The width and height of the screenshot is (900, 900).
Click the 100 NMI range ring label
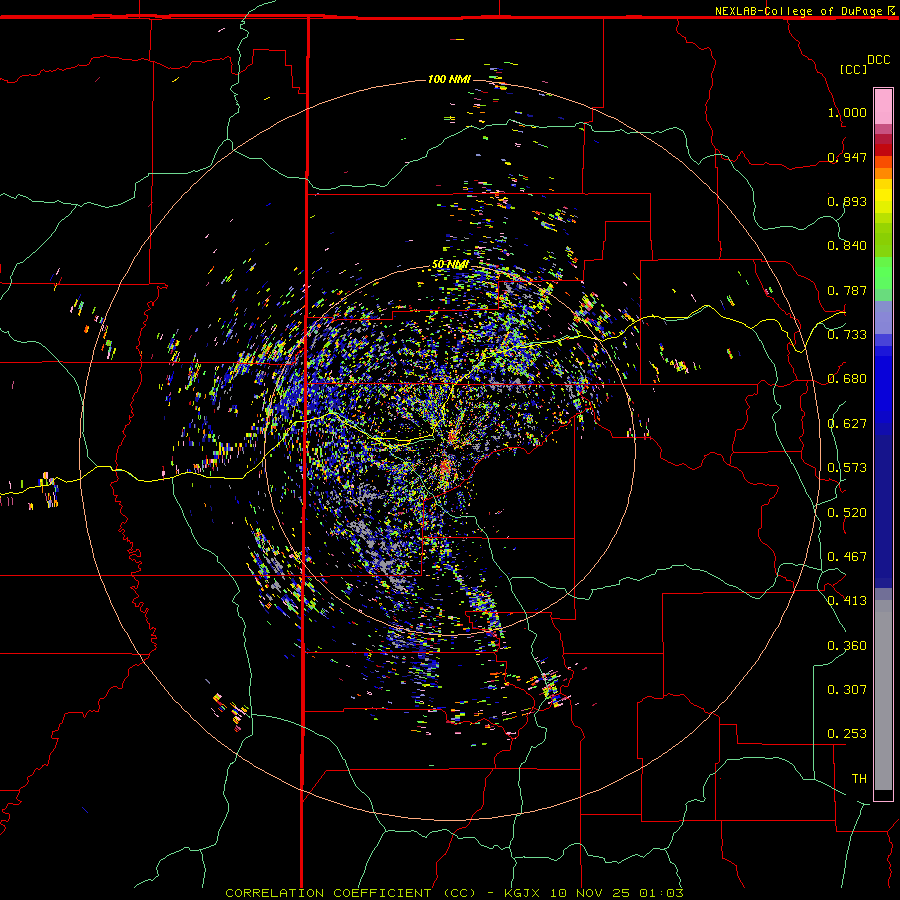(449, 79)
